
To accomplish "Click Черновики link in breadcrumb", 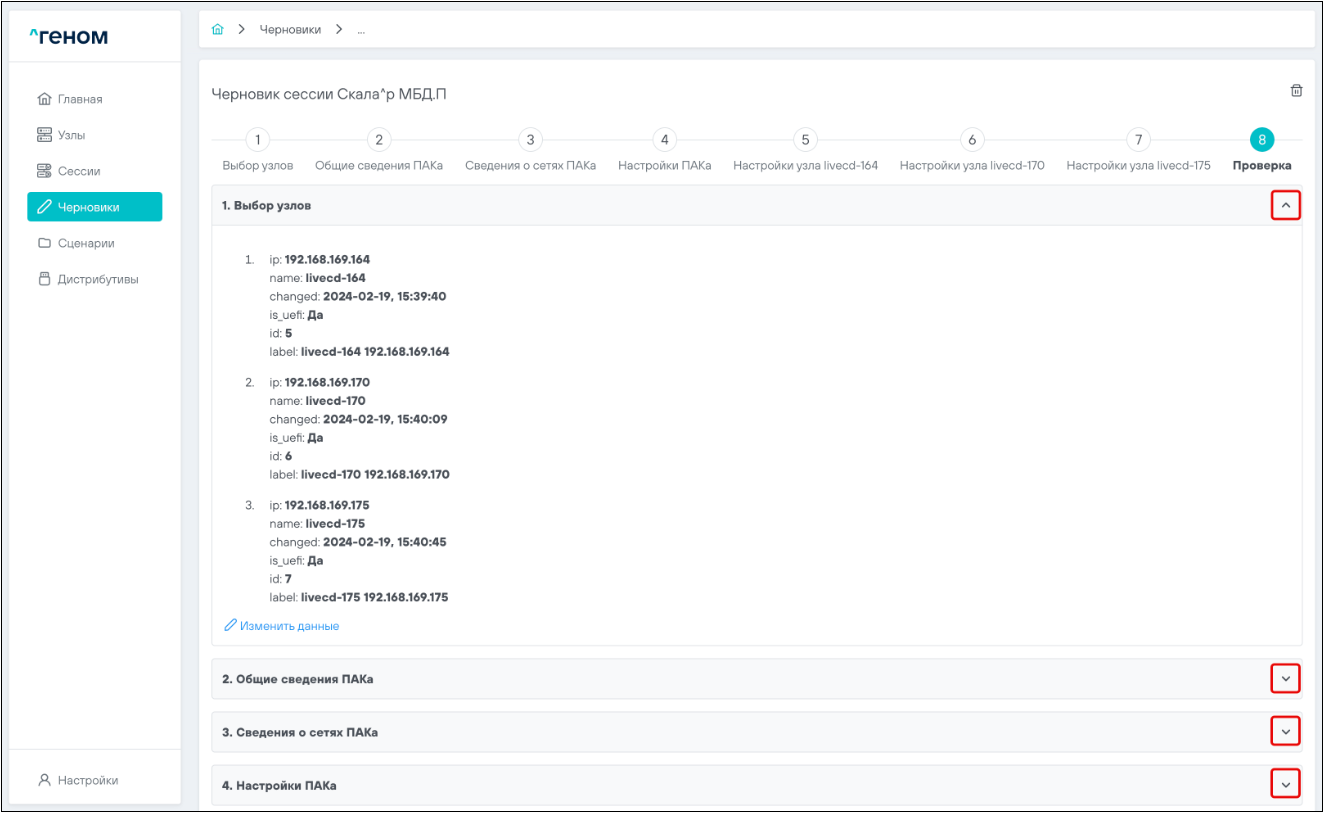I will (x=290, y=30).
